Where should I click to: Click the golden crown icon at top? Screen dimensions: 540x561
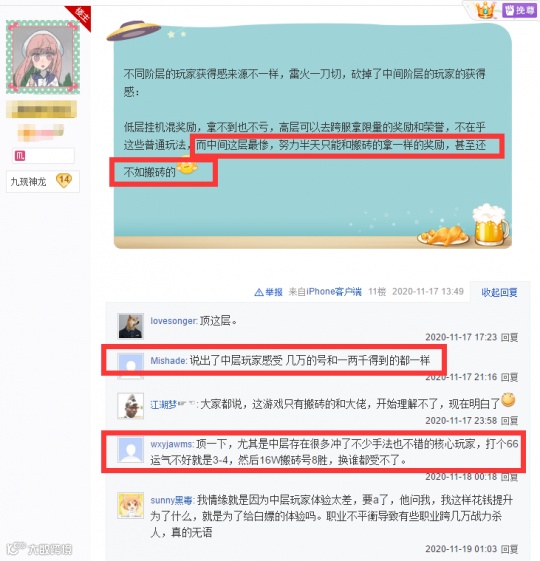point(485,10)
